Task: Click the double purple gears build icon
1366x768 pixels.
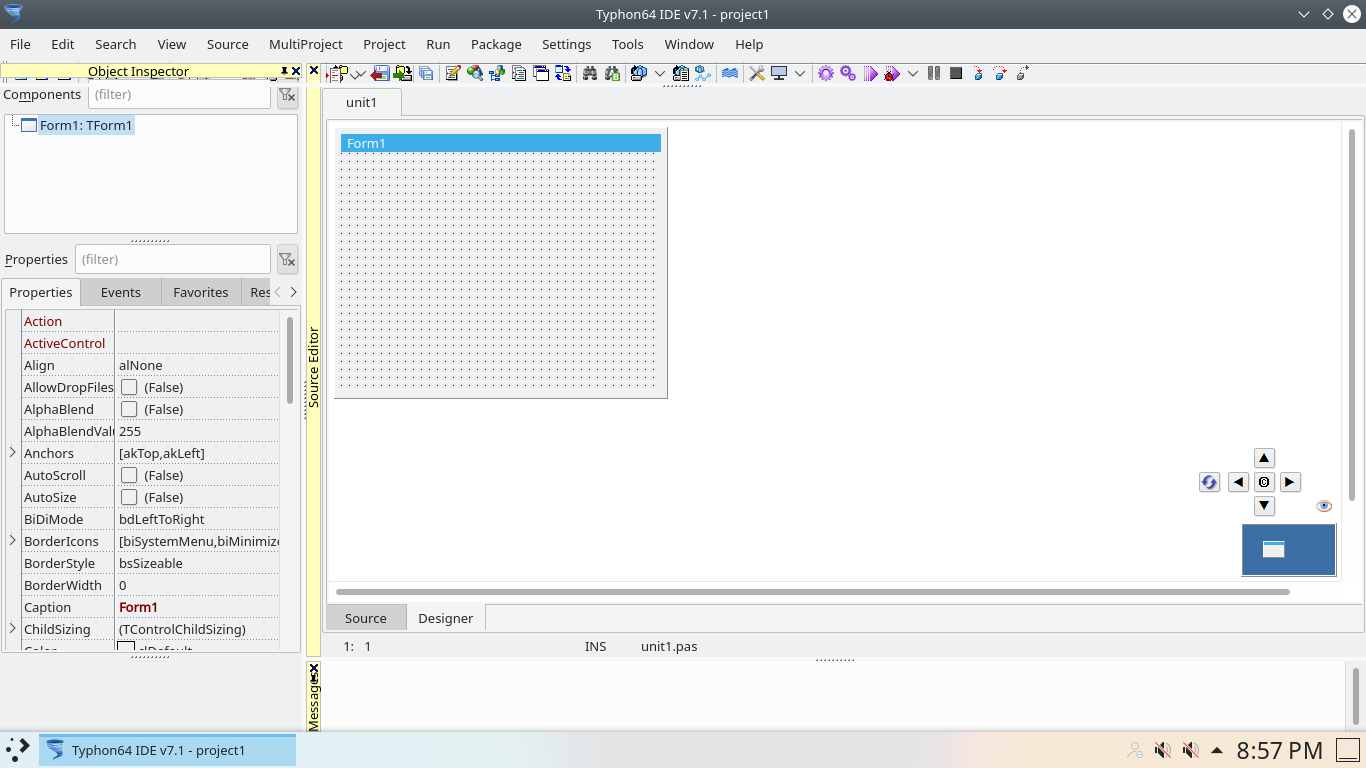Action: (848, 73)
